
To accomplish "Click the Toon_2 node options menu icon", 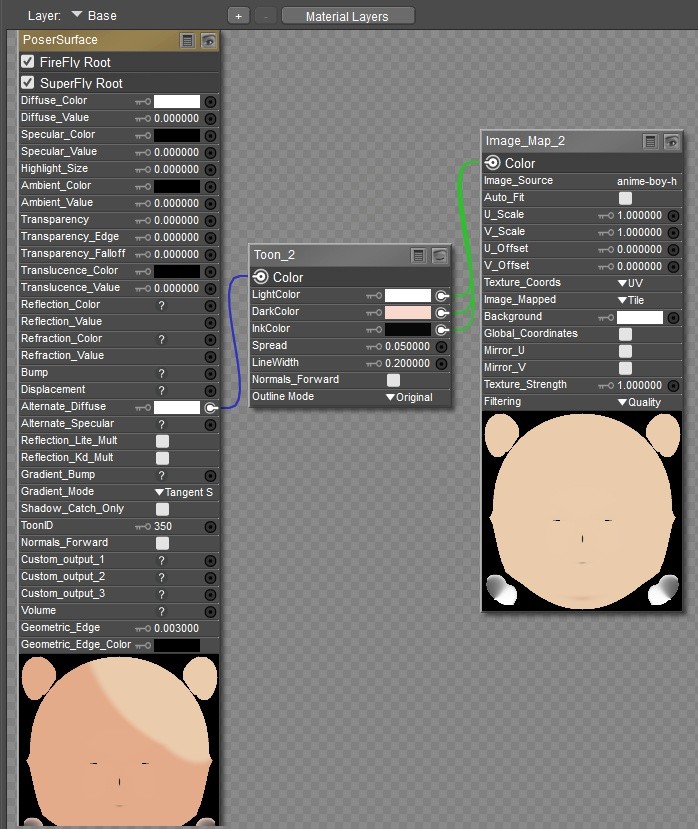I will pos(419,256).
